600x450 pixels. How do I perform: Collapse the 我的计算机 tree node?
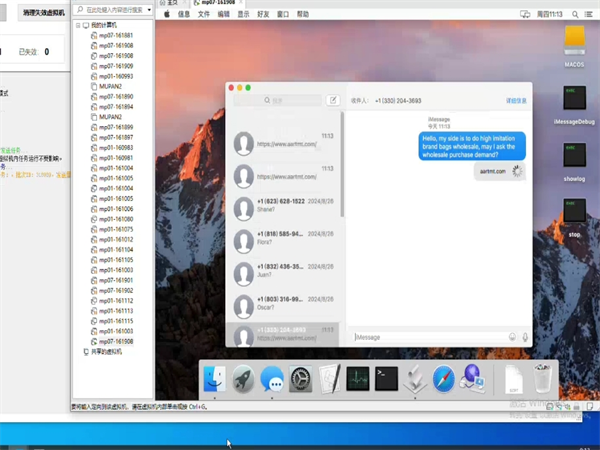[78, 25]
